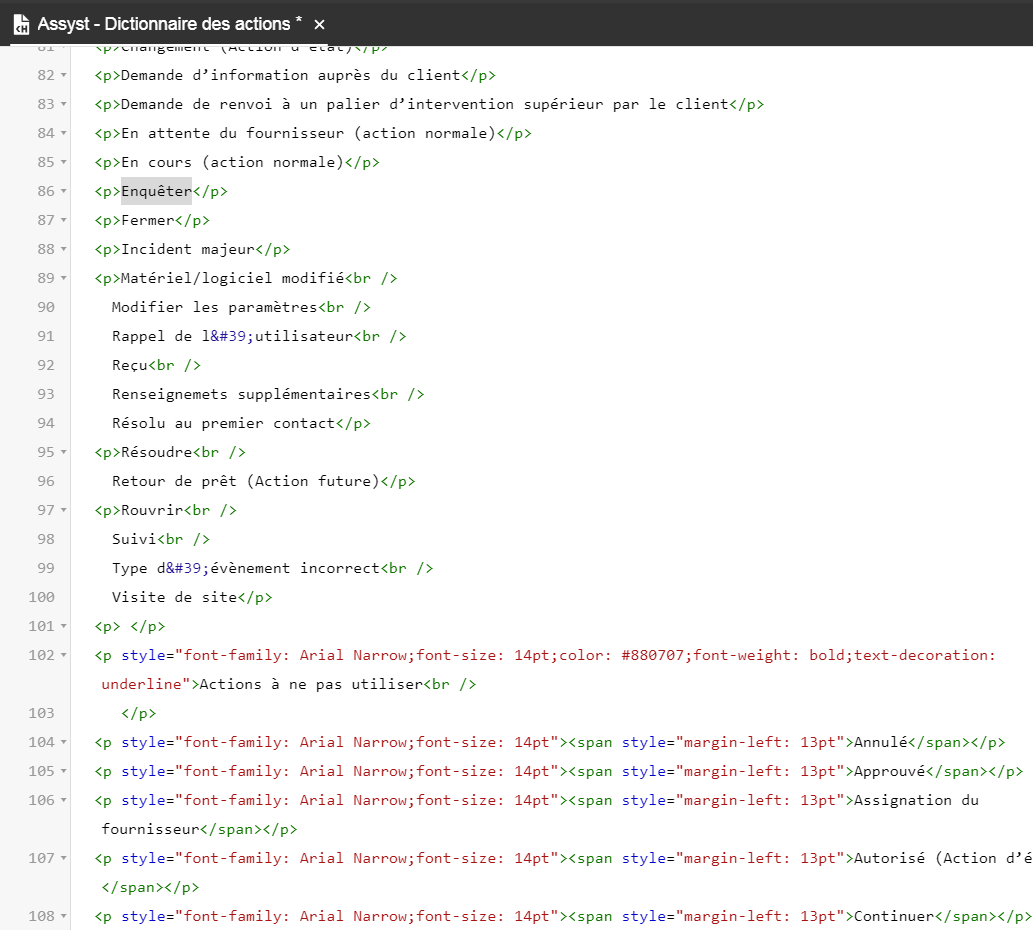Collapse the fold arrow on line 82
The height and width of the screenshot is (930, 1033).
coord(64,75)
